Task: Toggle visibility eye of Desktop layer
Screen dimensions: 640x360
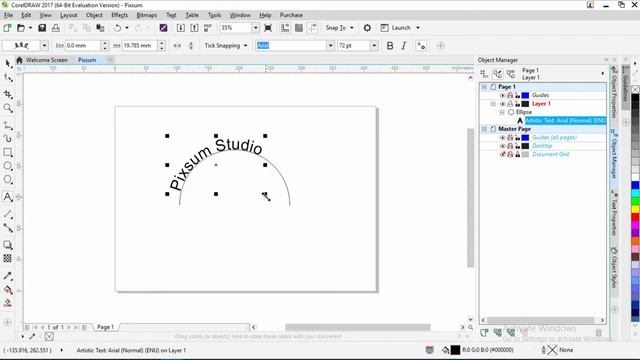Action: (x=502, y=146)
